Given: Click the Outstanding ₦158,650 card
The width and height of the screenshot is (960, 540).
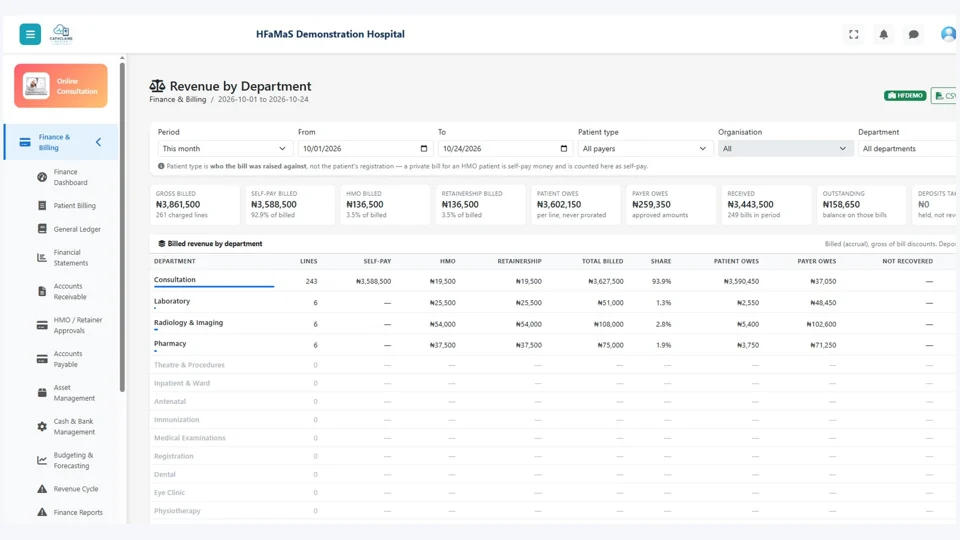Looking at the screenshot, I should pos(862,204).
